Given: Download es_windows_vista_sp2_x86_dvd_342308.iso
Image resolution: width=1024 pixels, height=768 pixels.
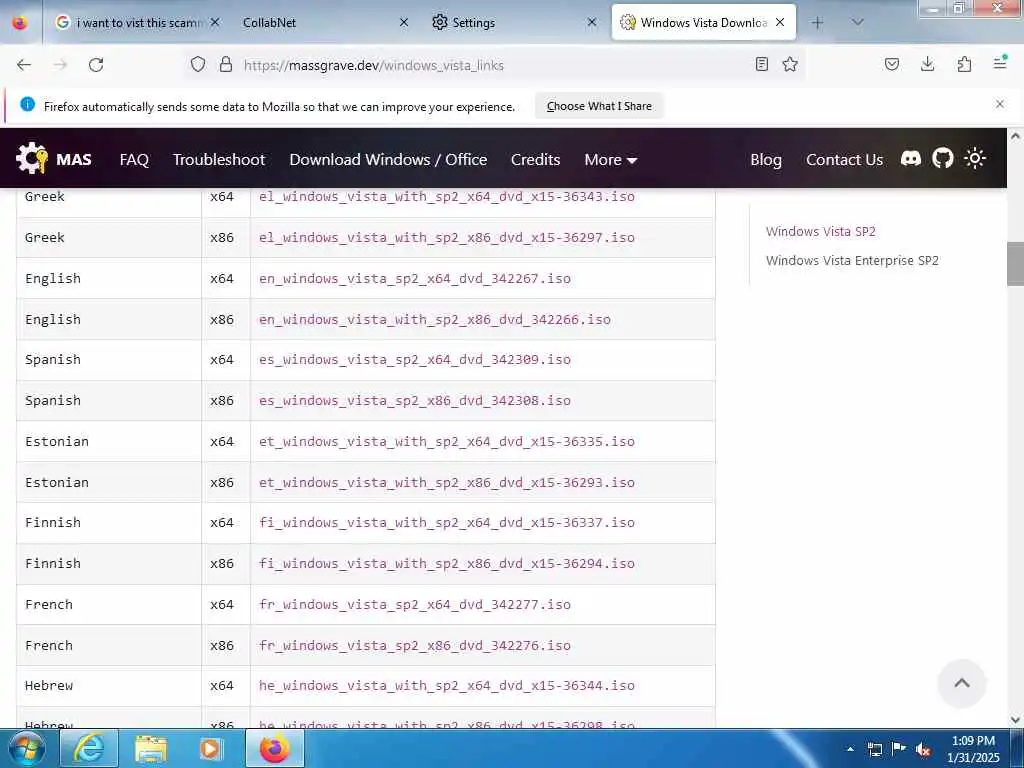Looking at the screenshot, I should pos(415,400).
